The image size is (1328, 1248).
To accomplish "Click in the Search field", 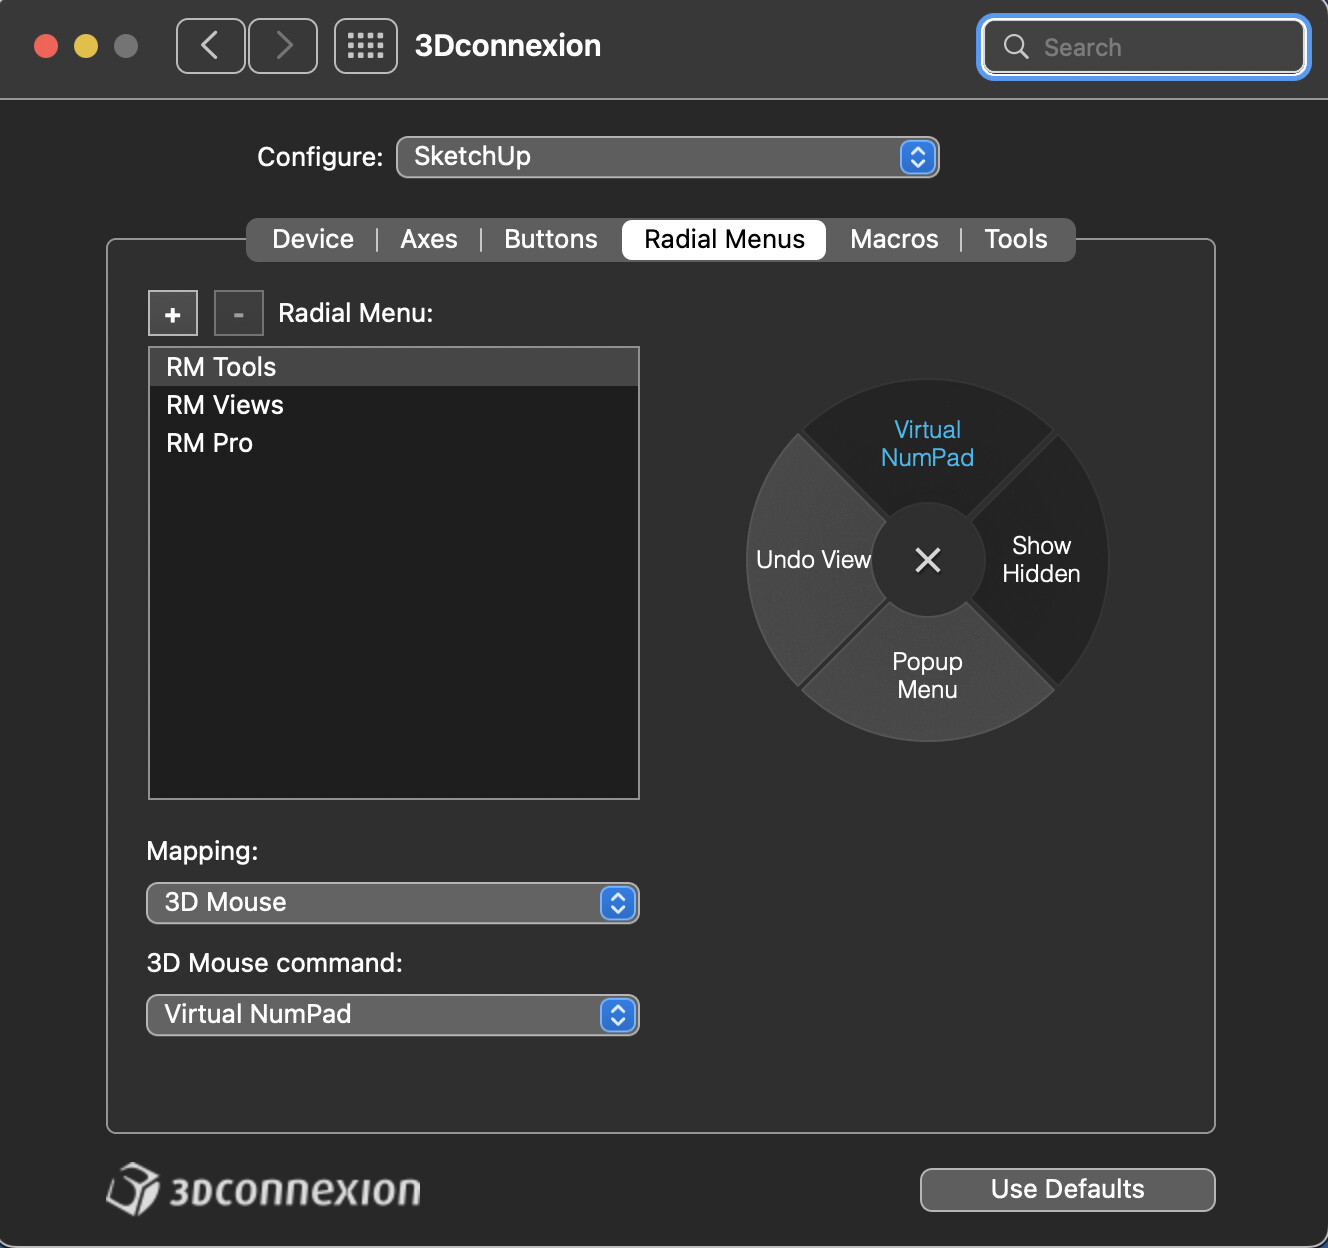I will pyautogui.click(x=1144, y=47).
